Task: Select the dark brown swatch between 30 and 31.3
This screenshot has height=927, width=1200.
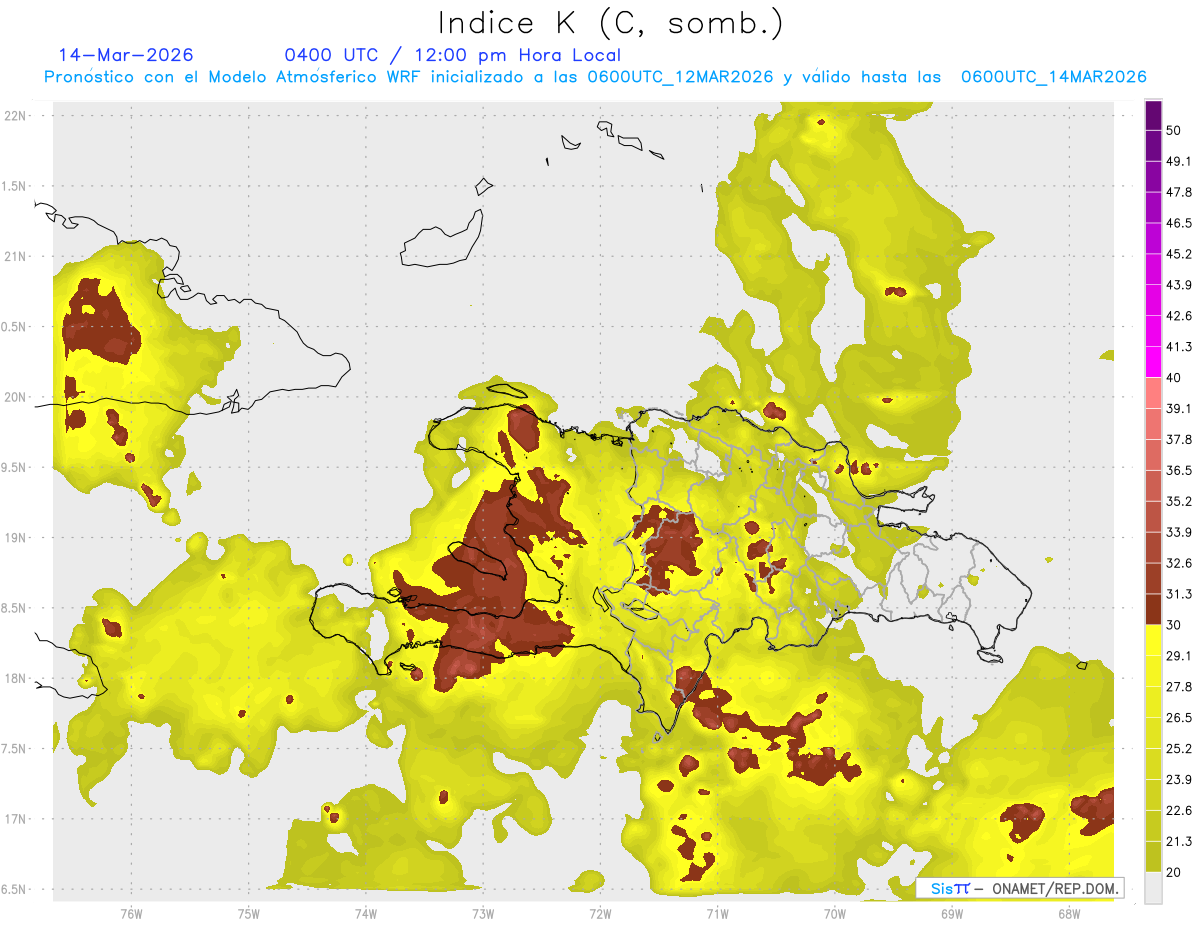Action: click(x=1153, y=609)
